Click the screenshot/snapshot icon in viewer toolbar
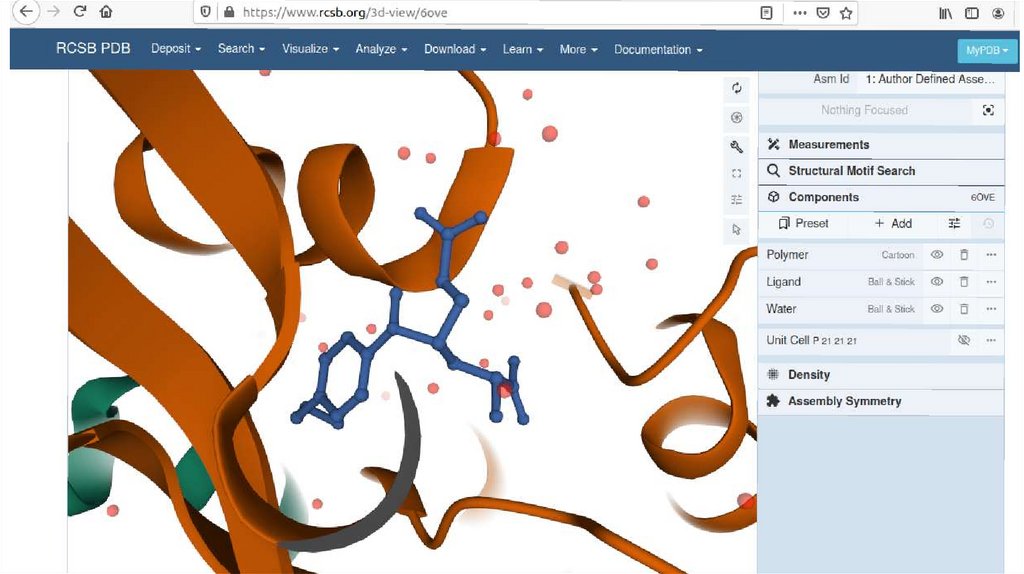Screen dimensions: 1024x574 coord(737,117)
